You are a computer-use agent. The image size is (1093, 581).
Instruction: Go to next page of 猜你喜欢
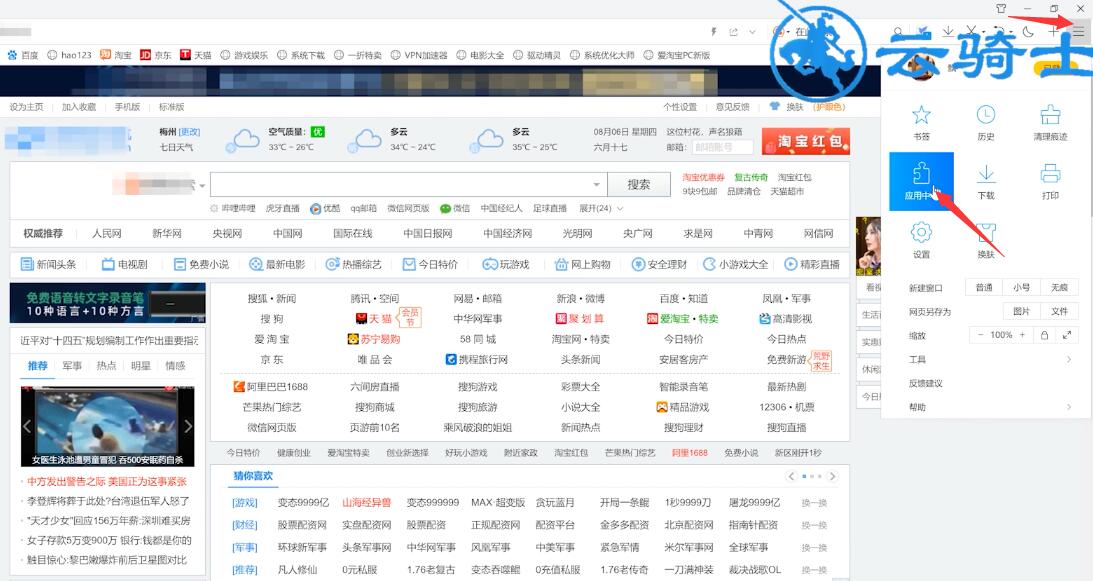(x=832, y=476)
